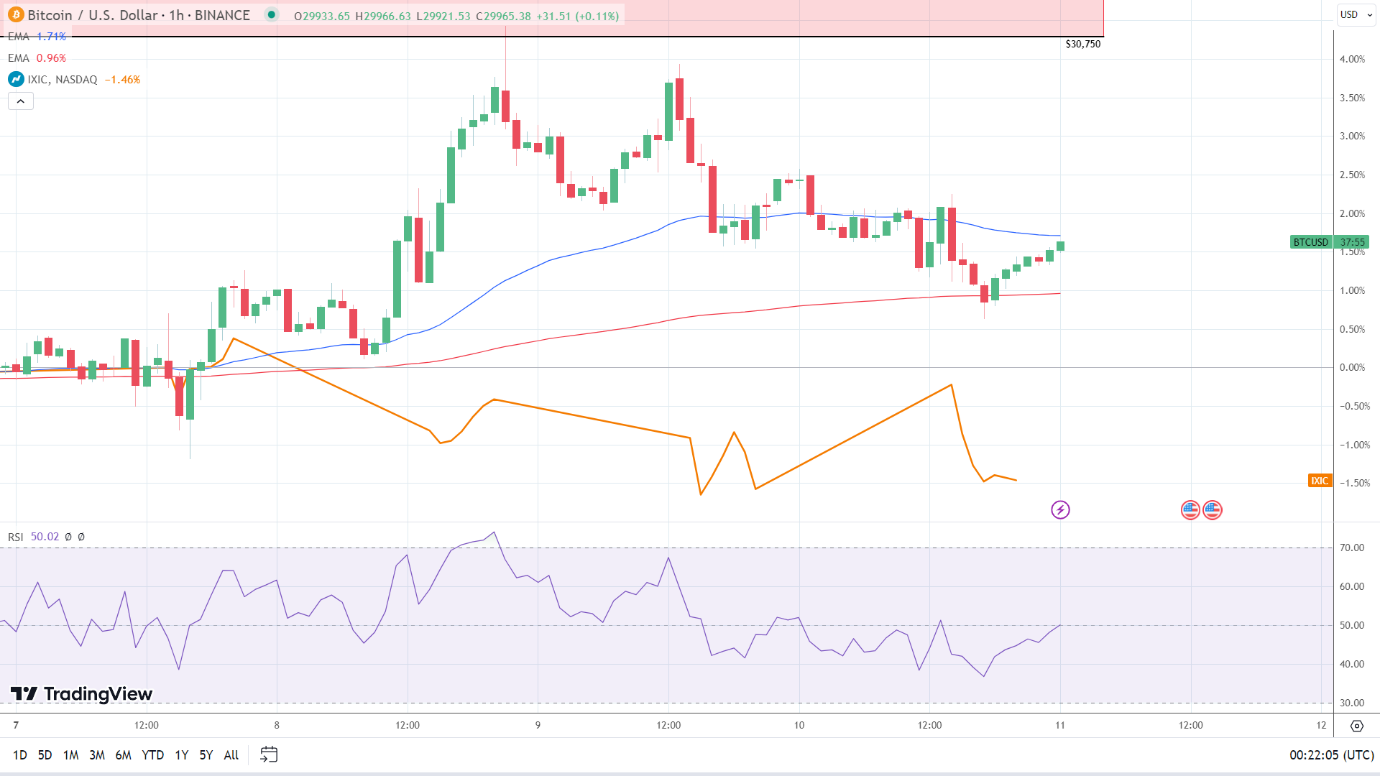Click the orange Bitcoin symbol icon
The image size is (1380, 776).
[16, 15]
